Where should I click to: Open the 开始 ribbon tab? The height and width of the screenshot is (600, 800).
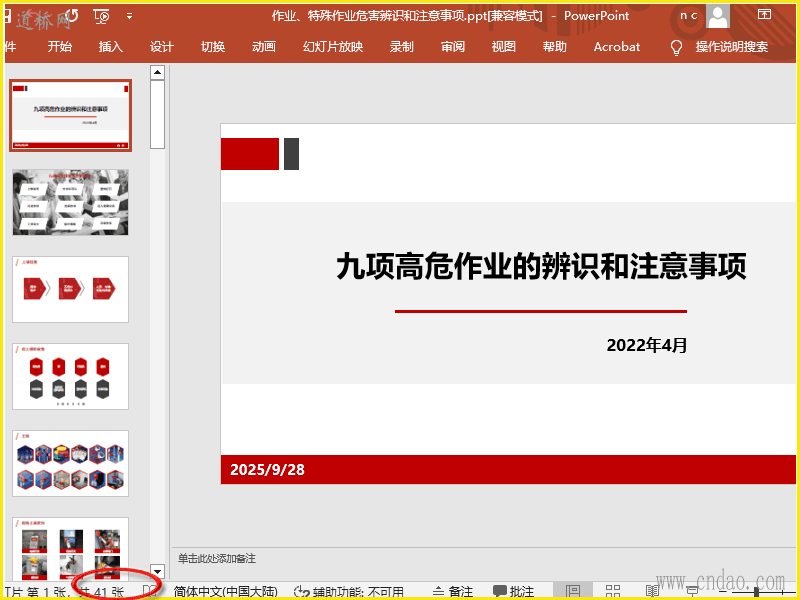pyautogui.click(x=60, y=47)
